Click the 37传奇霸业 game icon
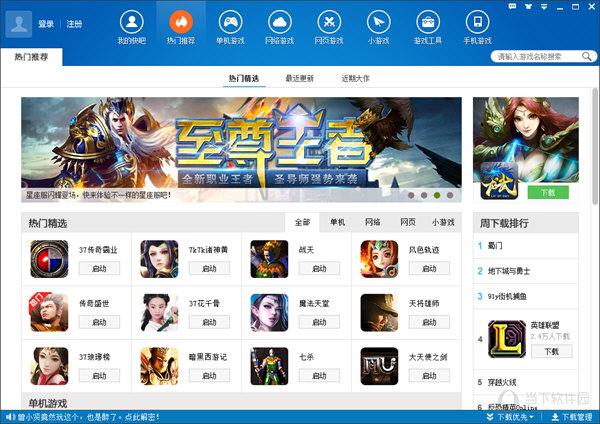 pos(49,259)
